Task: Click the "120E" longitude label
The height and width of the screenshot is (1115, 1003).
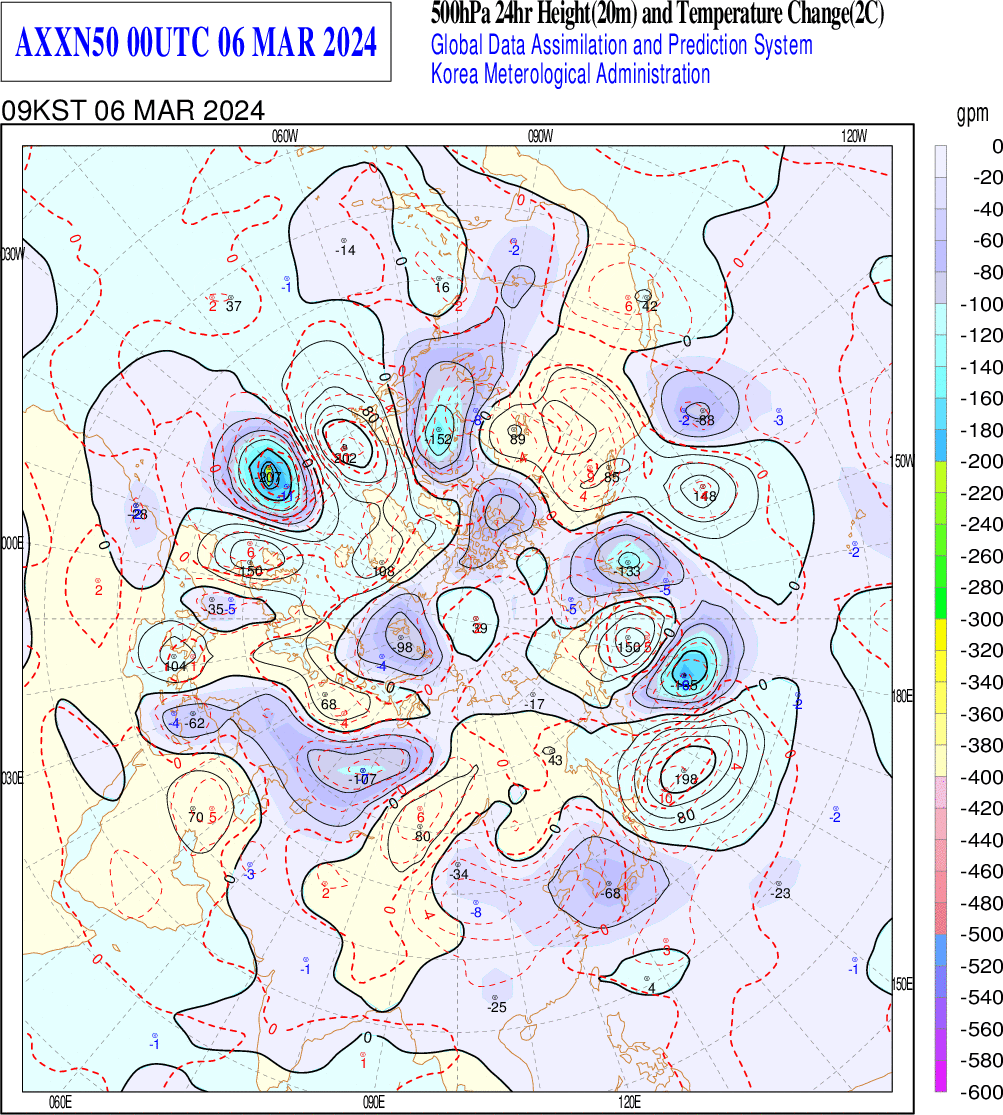Action: tap(630, 1103)
